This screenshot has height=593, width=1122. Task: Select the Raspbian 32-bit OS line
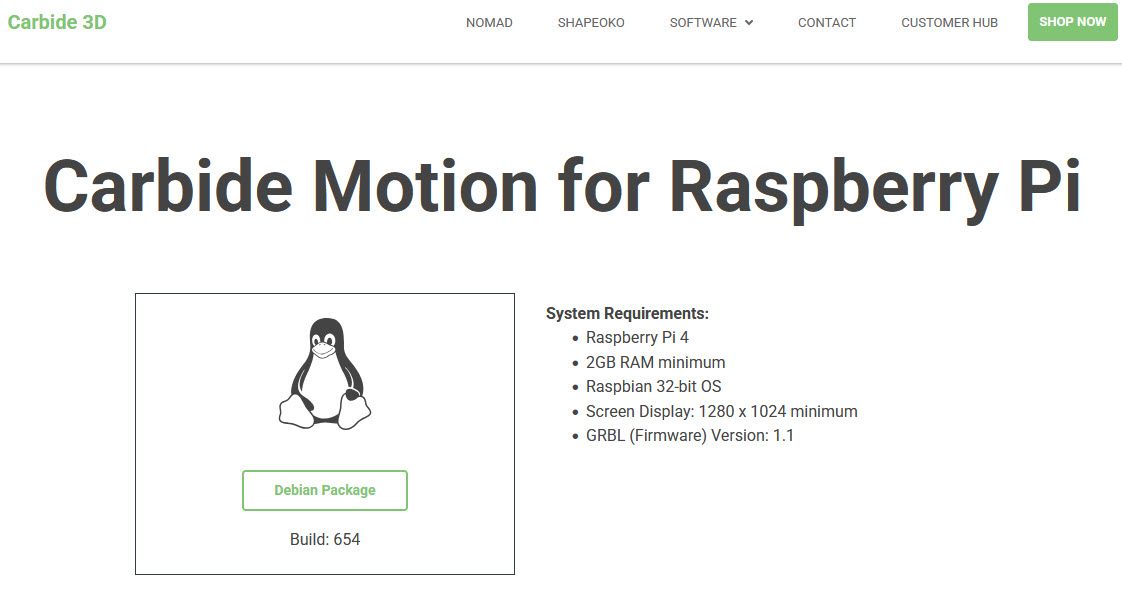(653, 386)
